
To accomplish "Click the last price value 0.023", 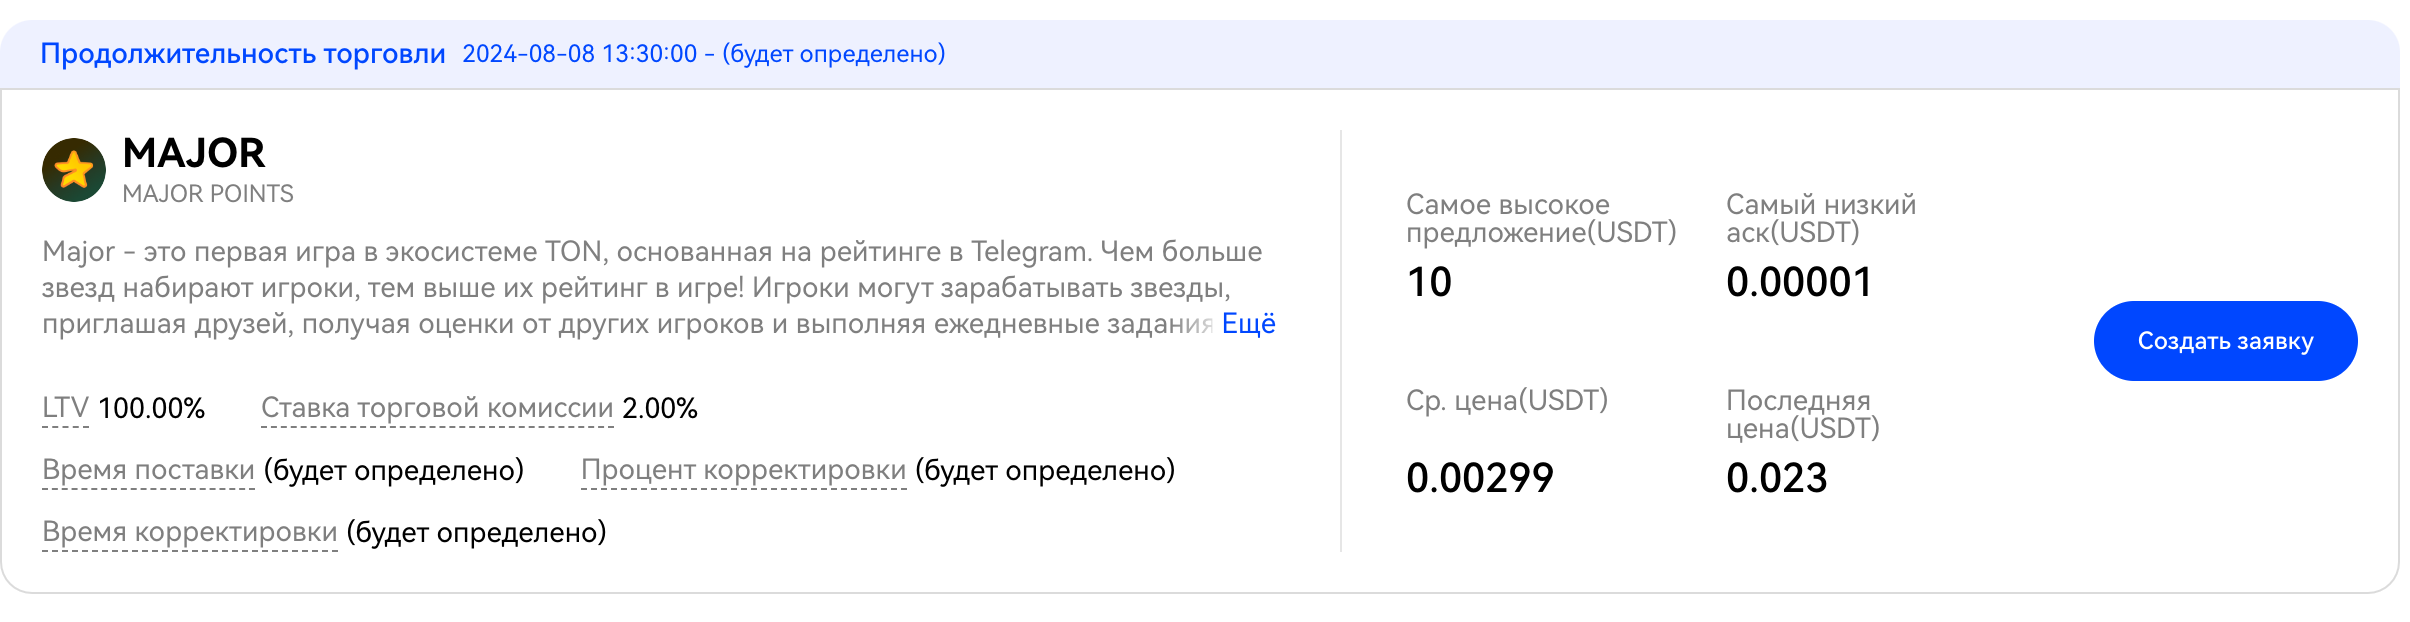I will click(1776, 478).
